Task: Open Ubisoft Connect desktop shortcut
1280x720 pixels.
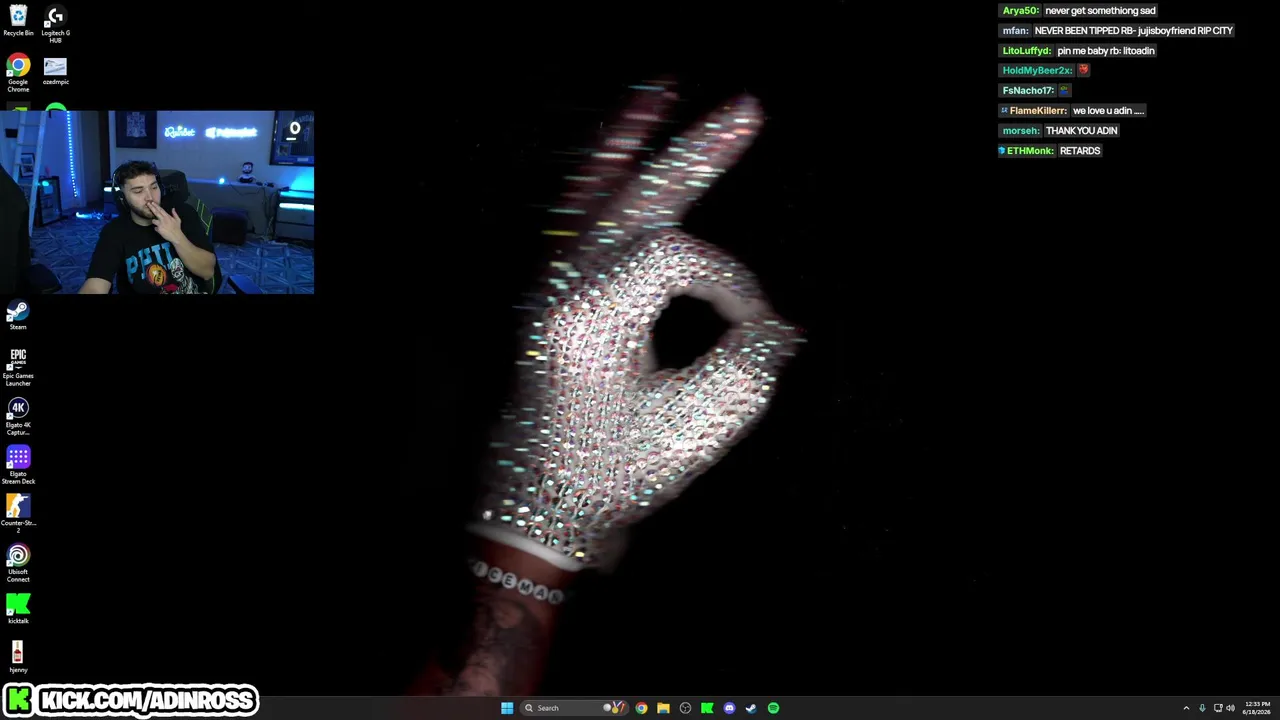Action: [x=18, y=563]
